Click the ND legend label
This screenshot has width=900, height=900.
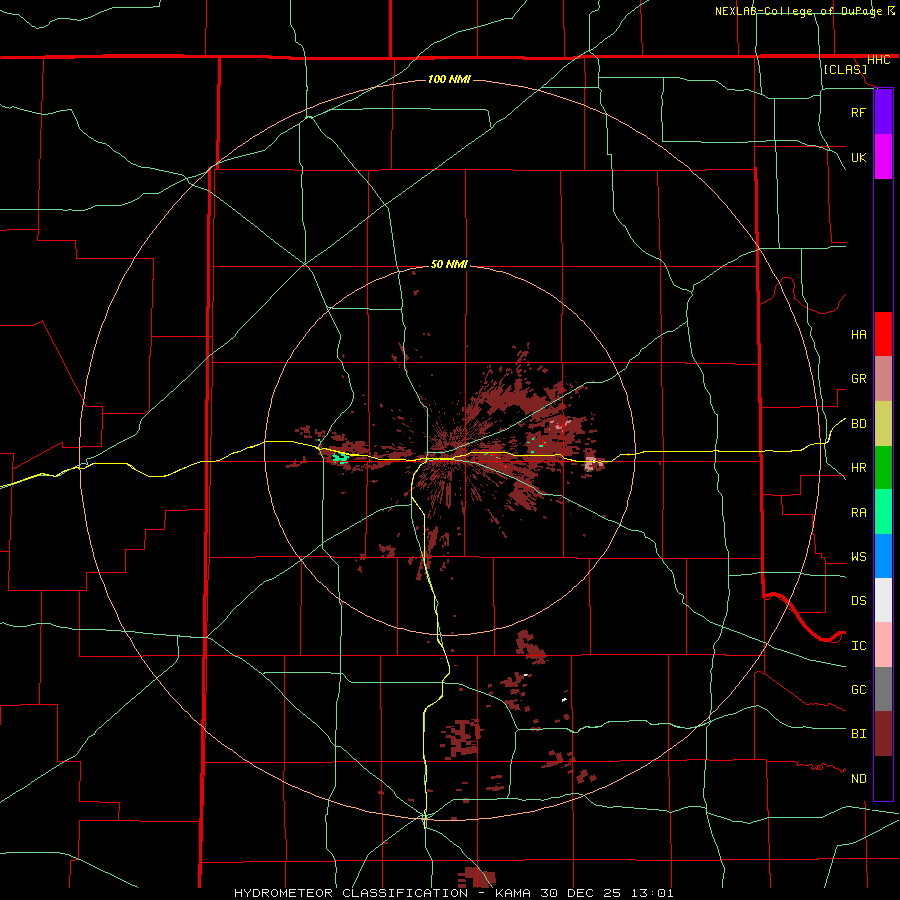(858, 779)
